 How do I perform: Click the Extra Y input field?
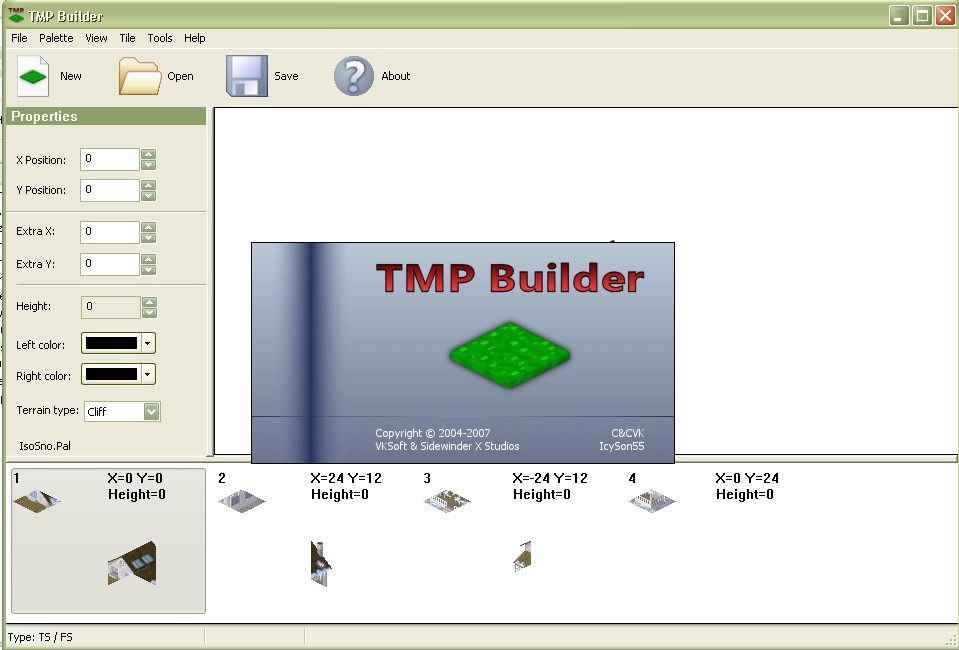109,264
